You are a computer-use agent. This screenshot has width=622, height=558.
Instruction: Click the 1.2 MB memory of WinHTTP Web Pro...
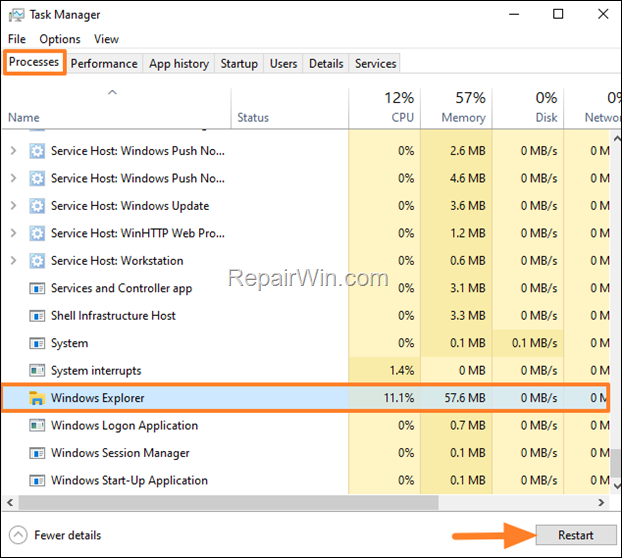tap(468, 233)
